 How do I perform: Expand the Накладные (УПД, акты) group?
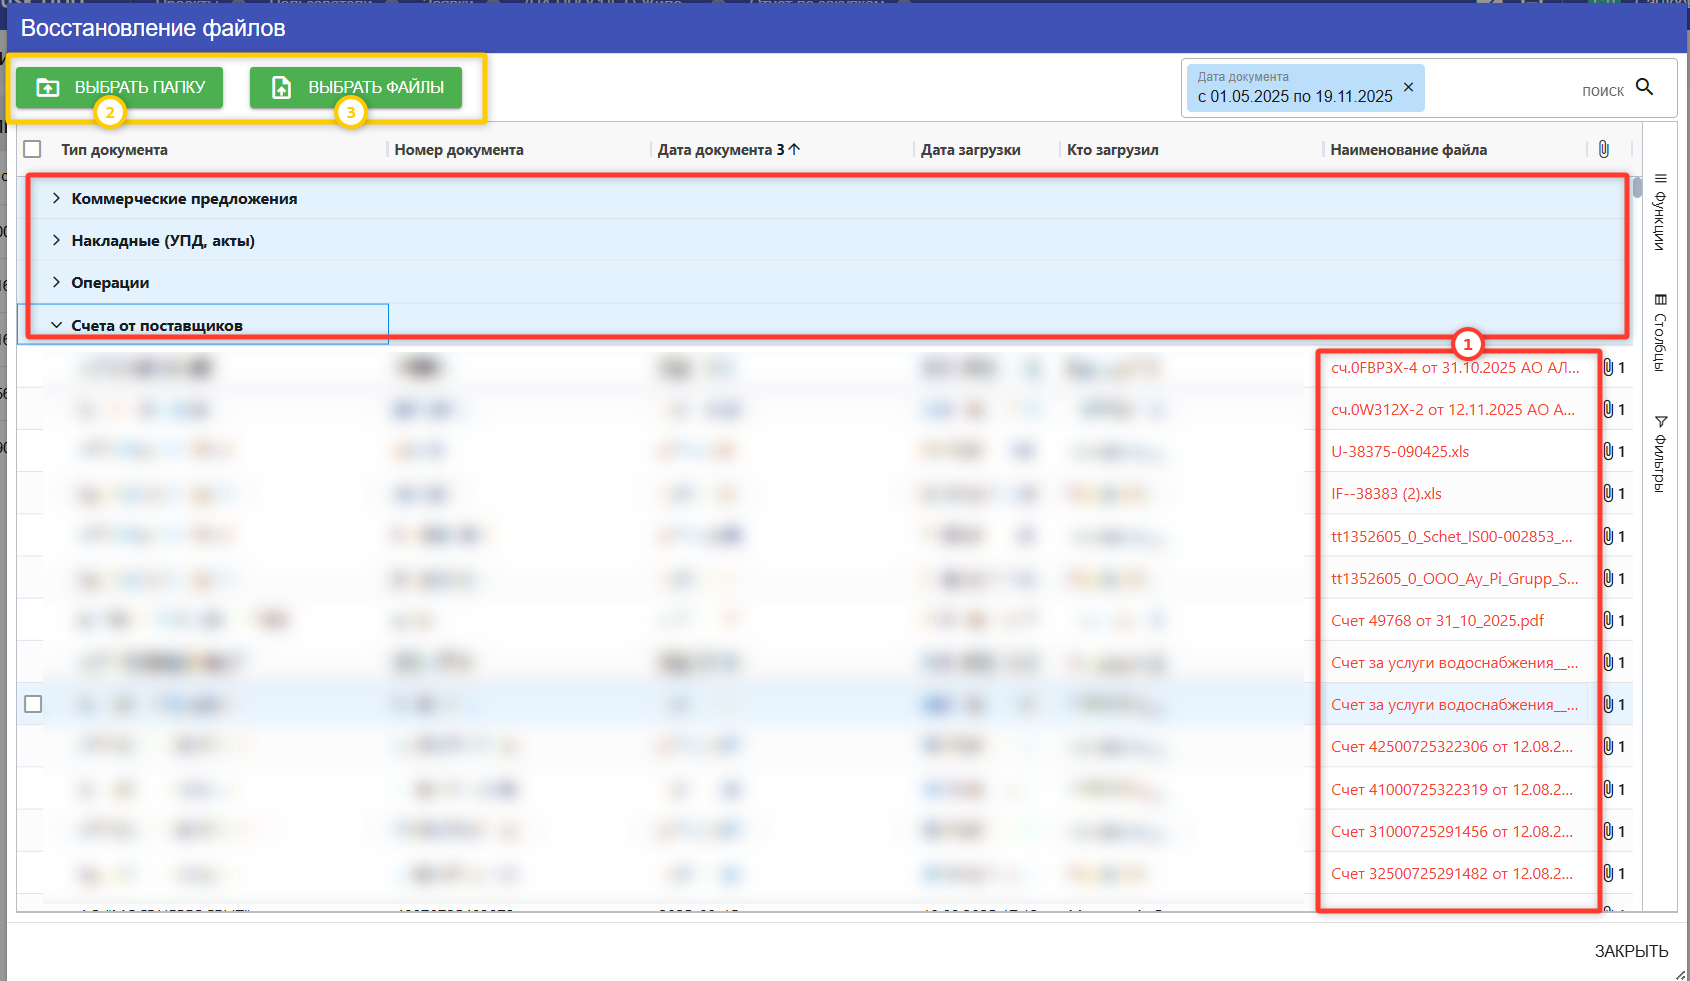56,241
